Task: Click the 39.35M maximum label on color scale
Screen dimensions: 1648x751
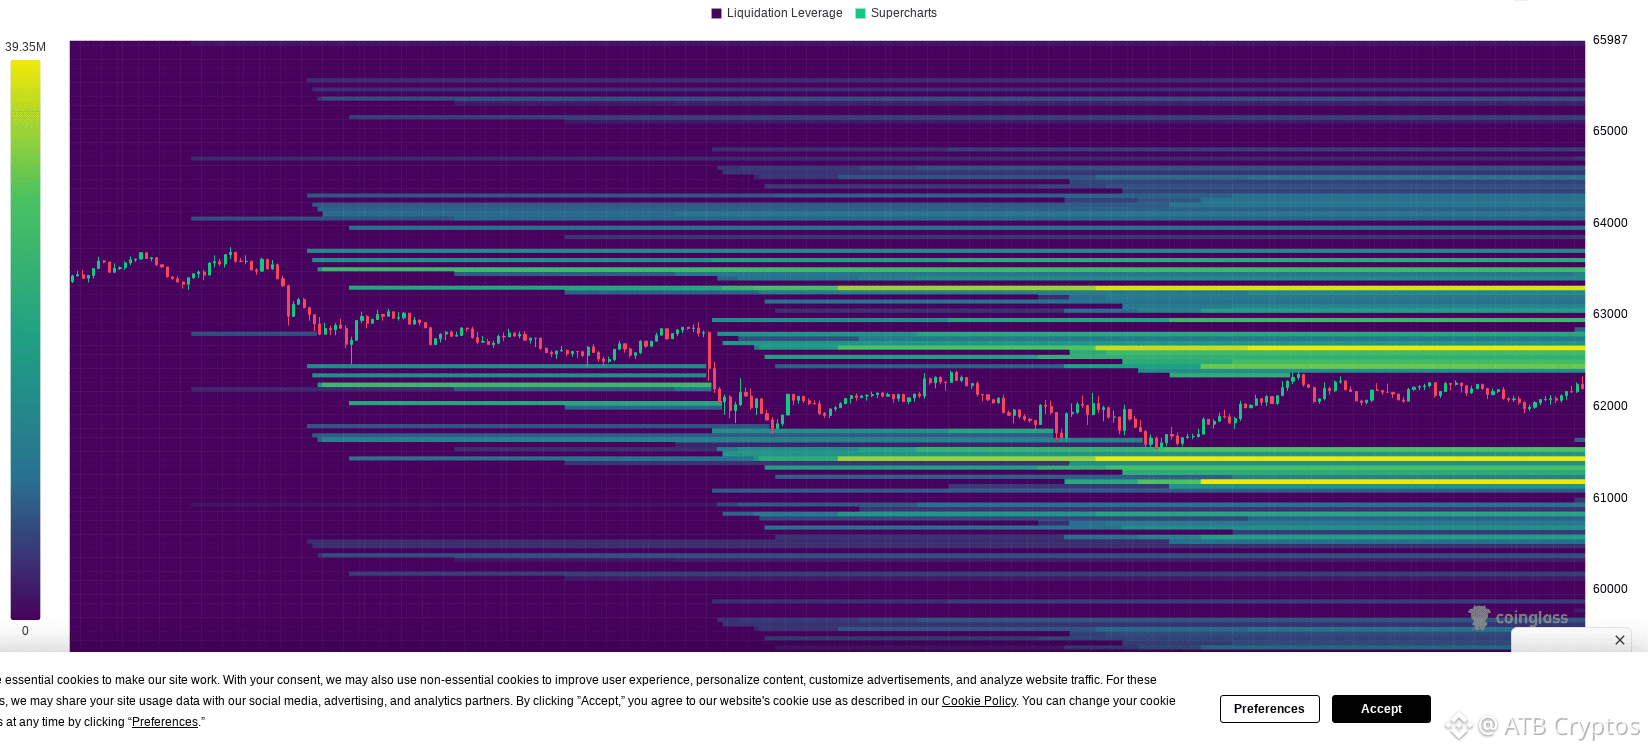Action: pyautogui.click(x=26, y=47)
